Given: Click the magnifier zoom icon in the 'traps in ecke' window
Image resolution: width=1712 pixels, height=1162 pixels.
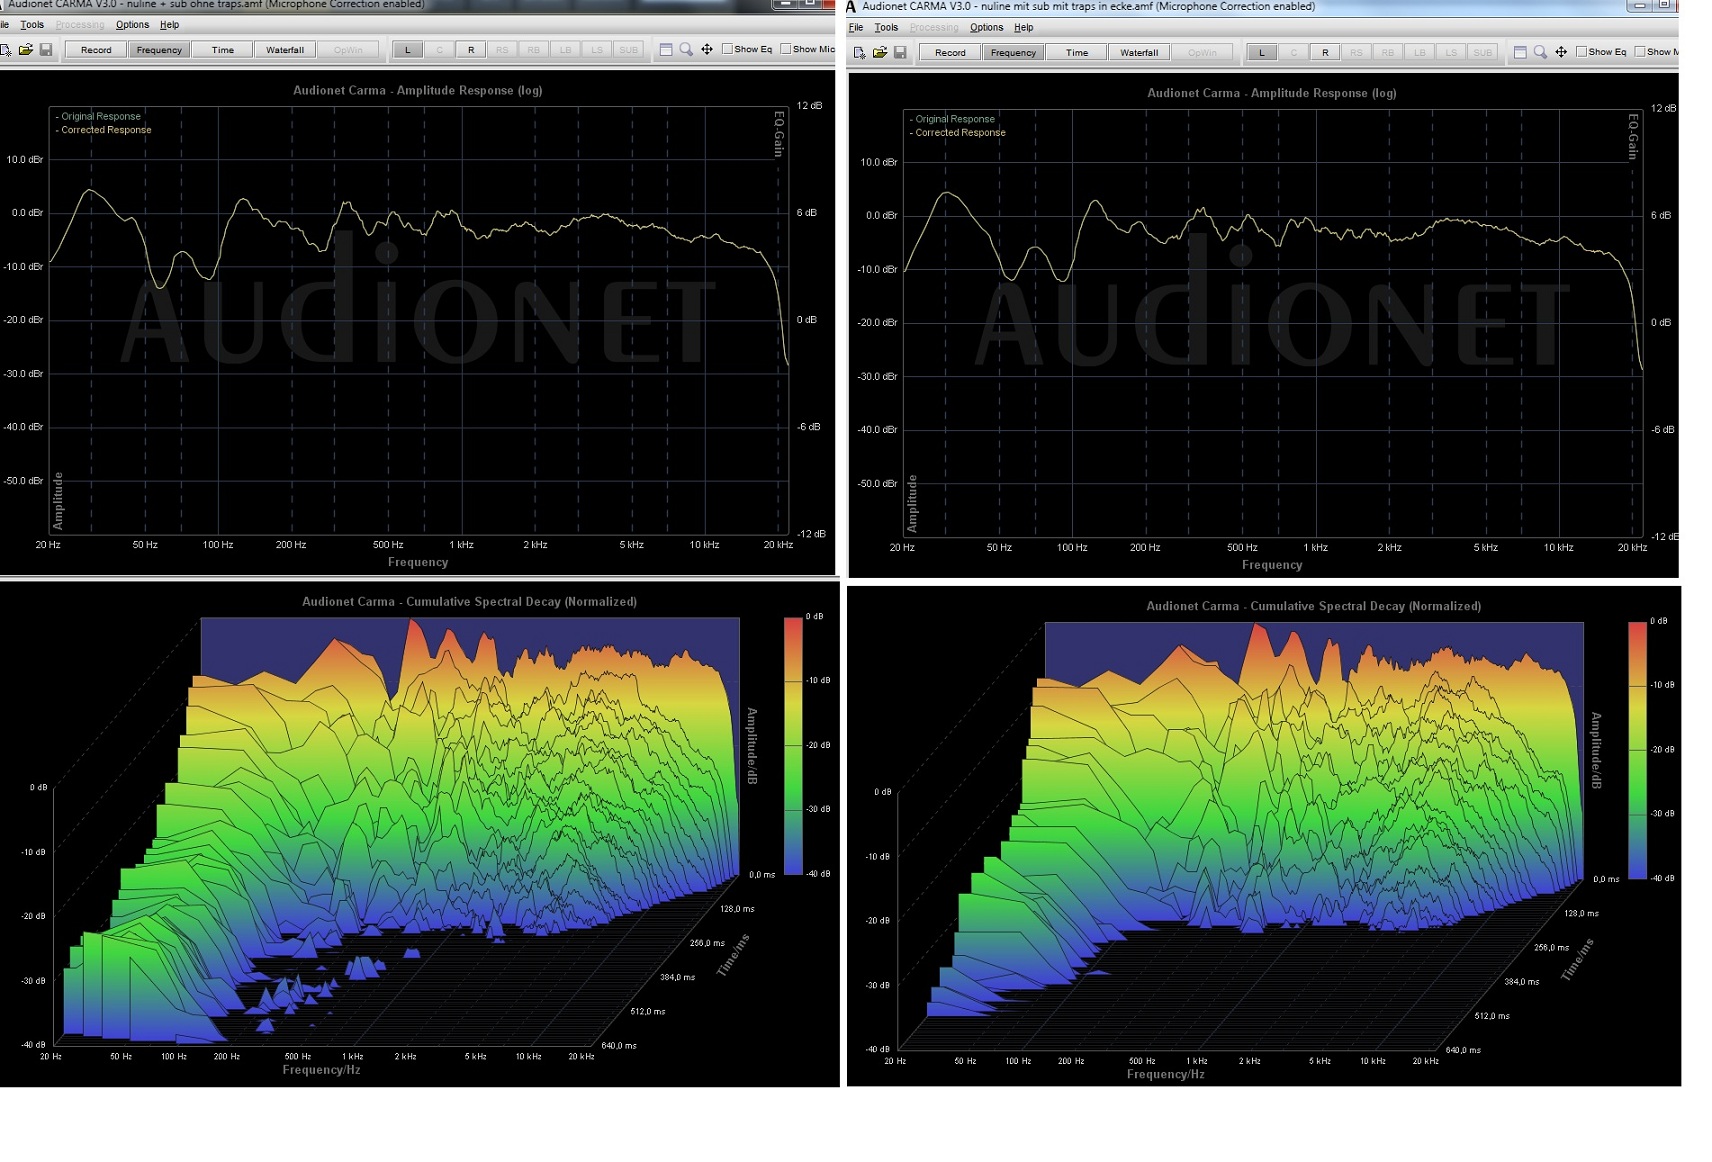Looking at the screenshot, I should click(x=1540, y=52).
